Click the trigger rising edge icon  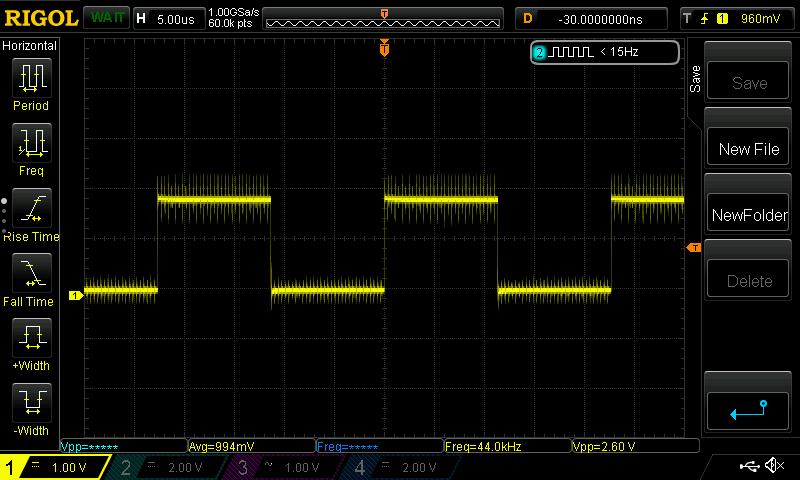(705, 19)
